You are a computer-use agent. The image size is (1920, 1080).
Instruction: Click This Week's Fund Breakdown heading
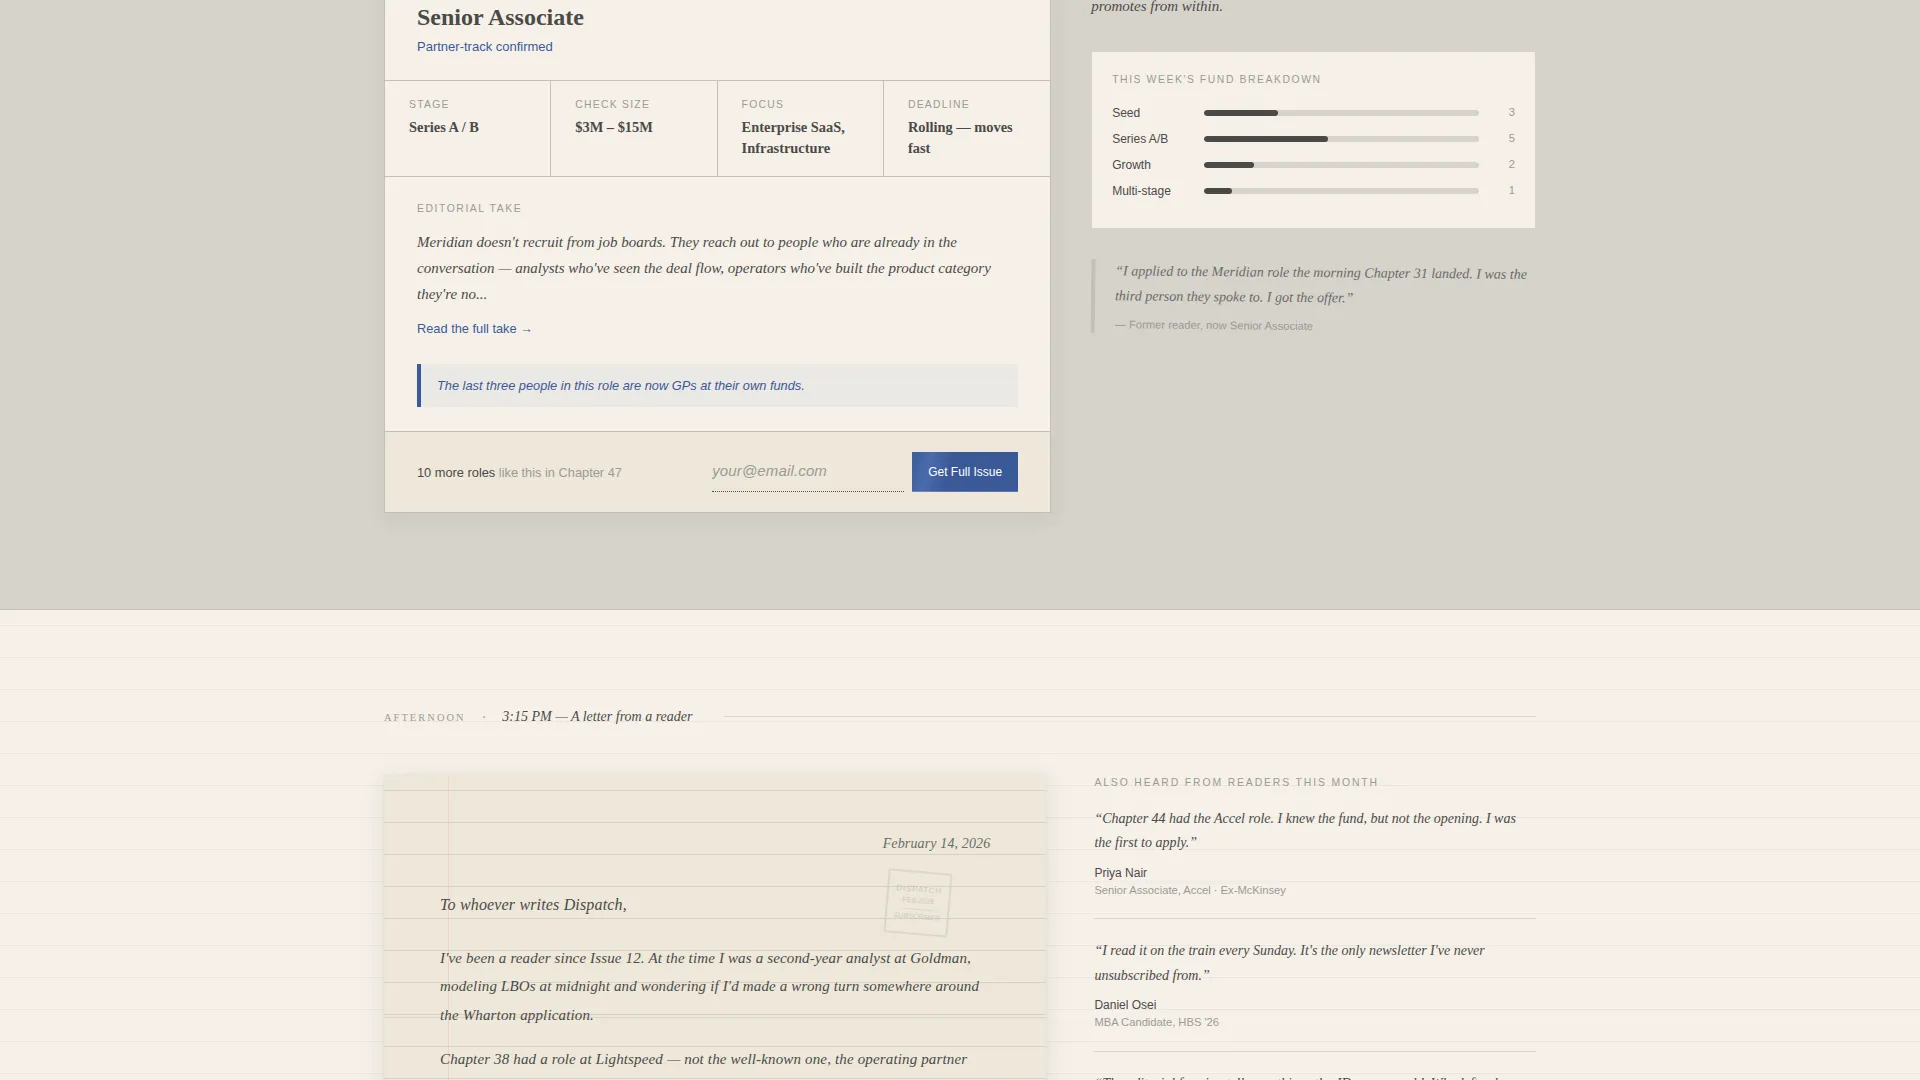[1216, 79]
